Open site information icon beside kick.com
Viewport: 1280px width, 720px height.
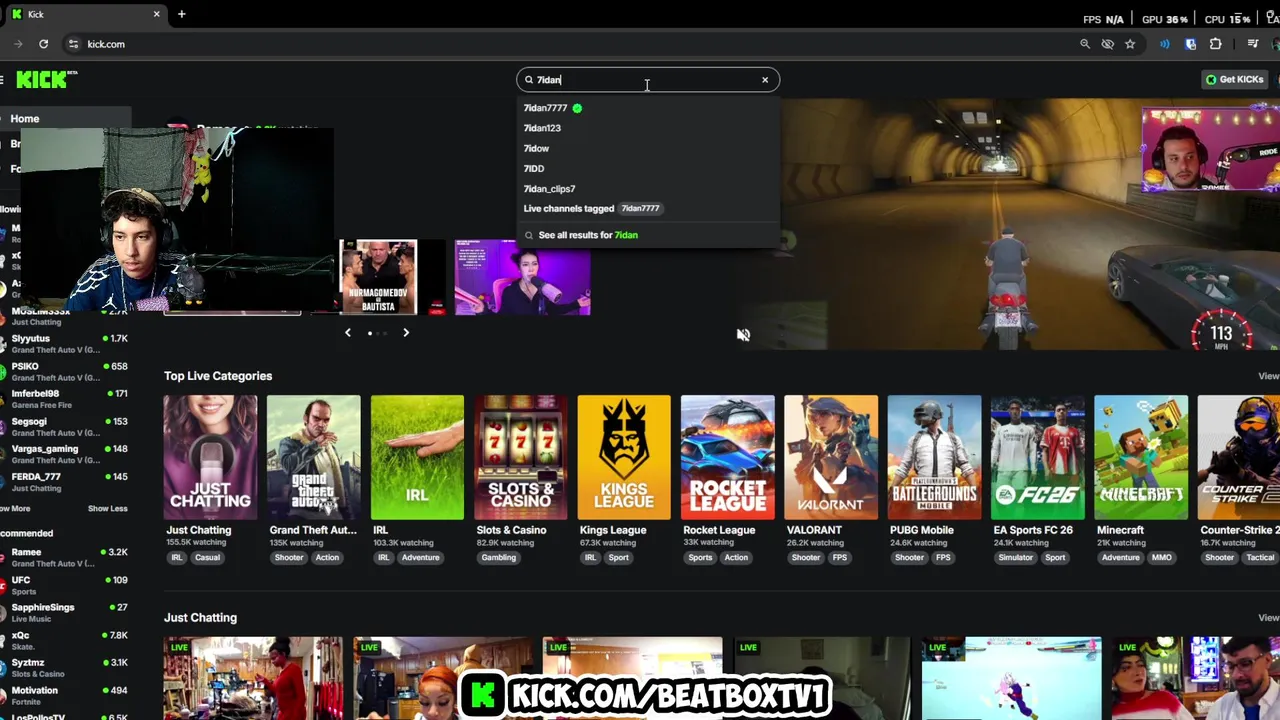click(x=73, y=44)
